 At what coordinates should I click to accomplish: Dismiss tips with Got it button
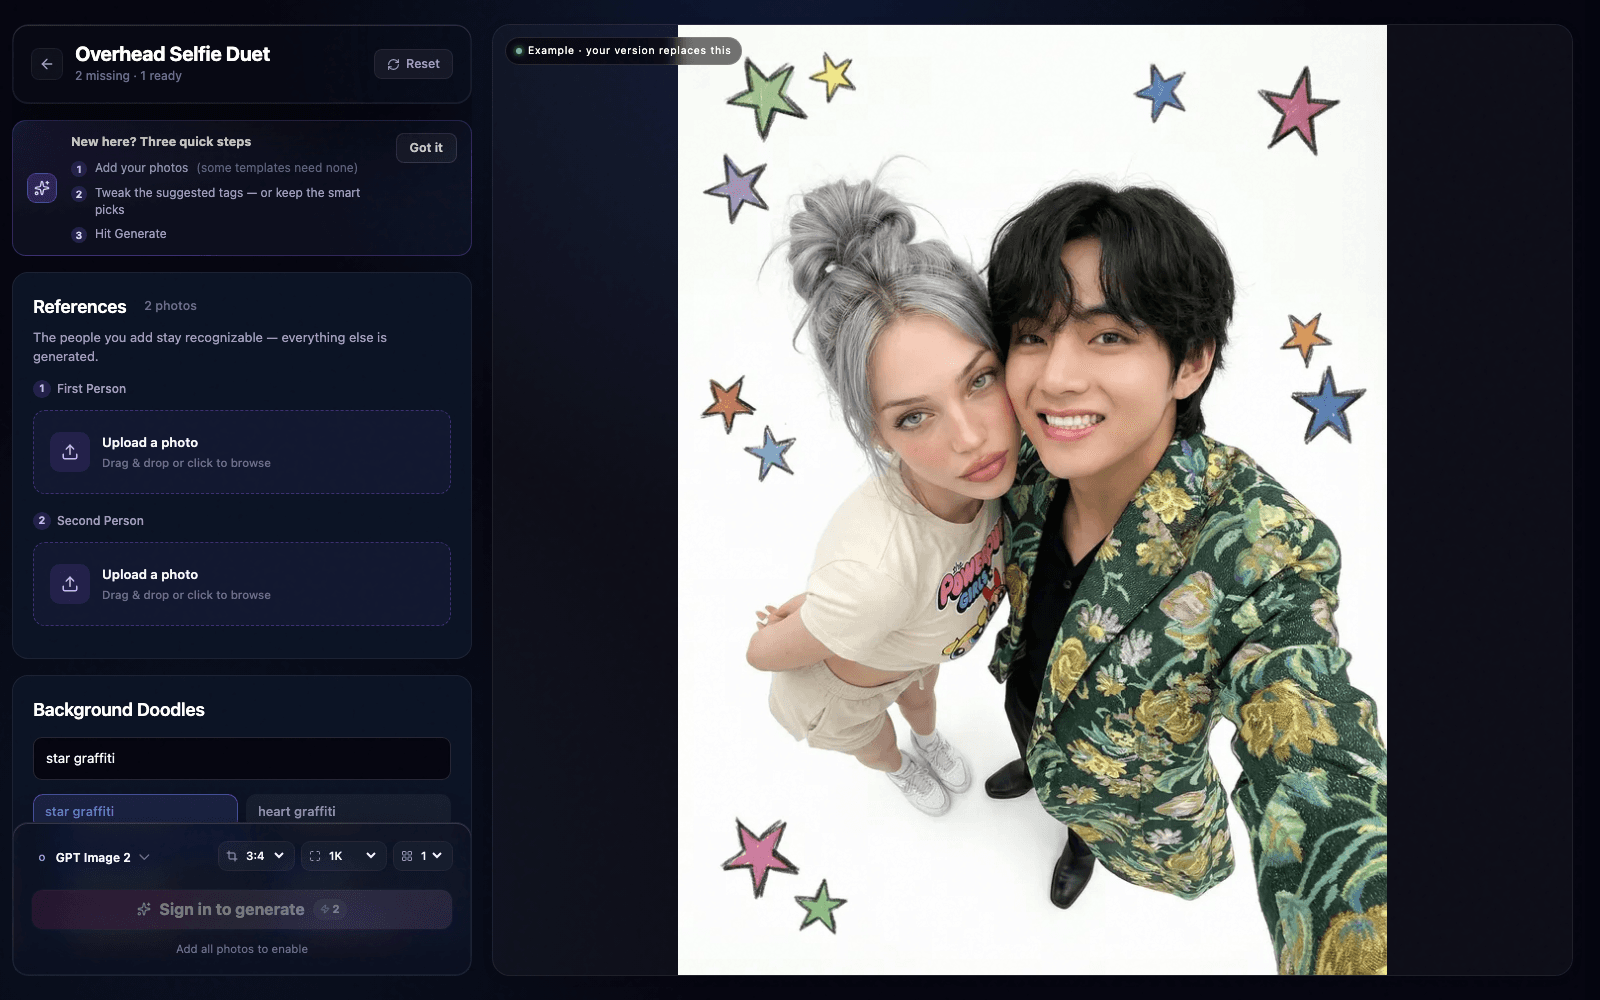[426, 148]
